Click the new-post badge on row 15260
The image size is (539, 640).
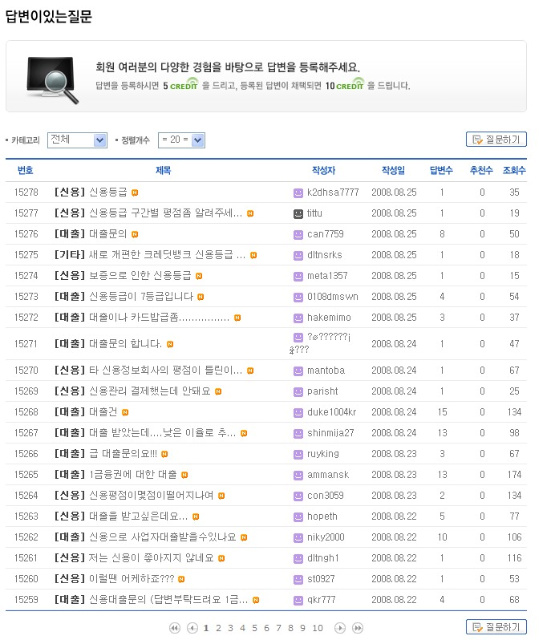(x=181, y=579)
